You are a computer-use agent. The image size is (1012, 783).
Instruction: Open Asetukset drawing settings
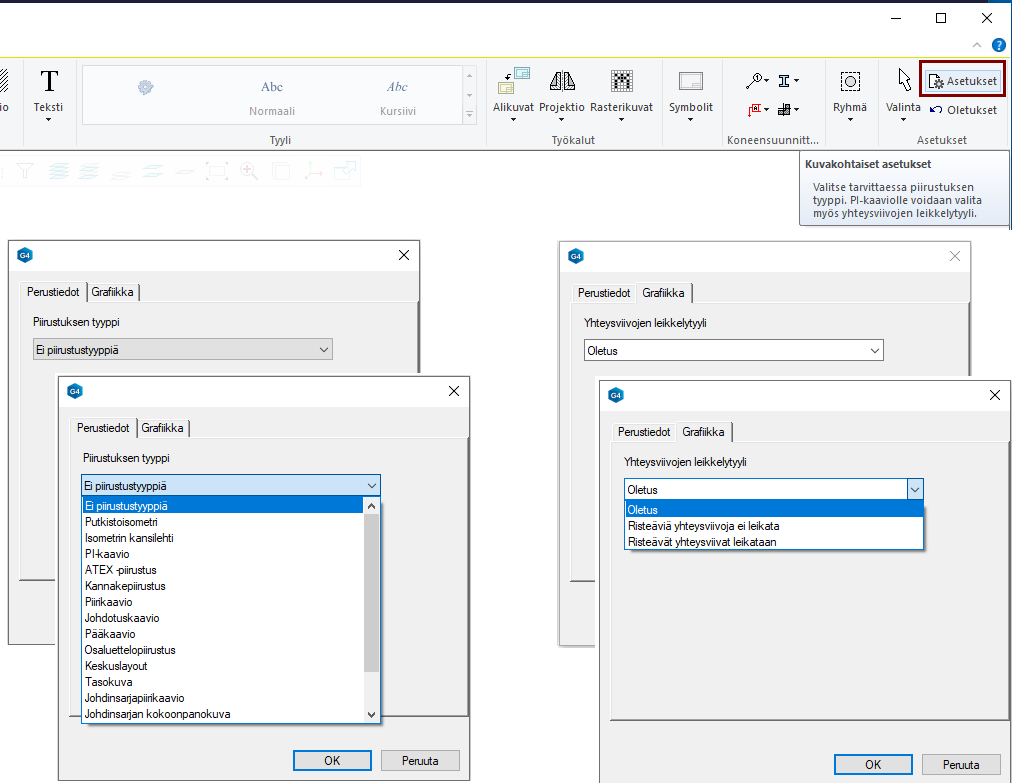[962, 80]
